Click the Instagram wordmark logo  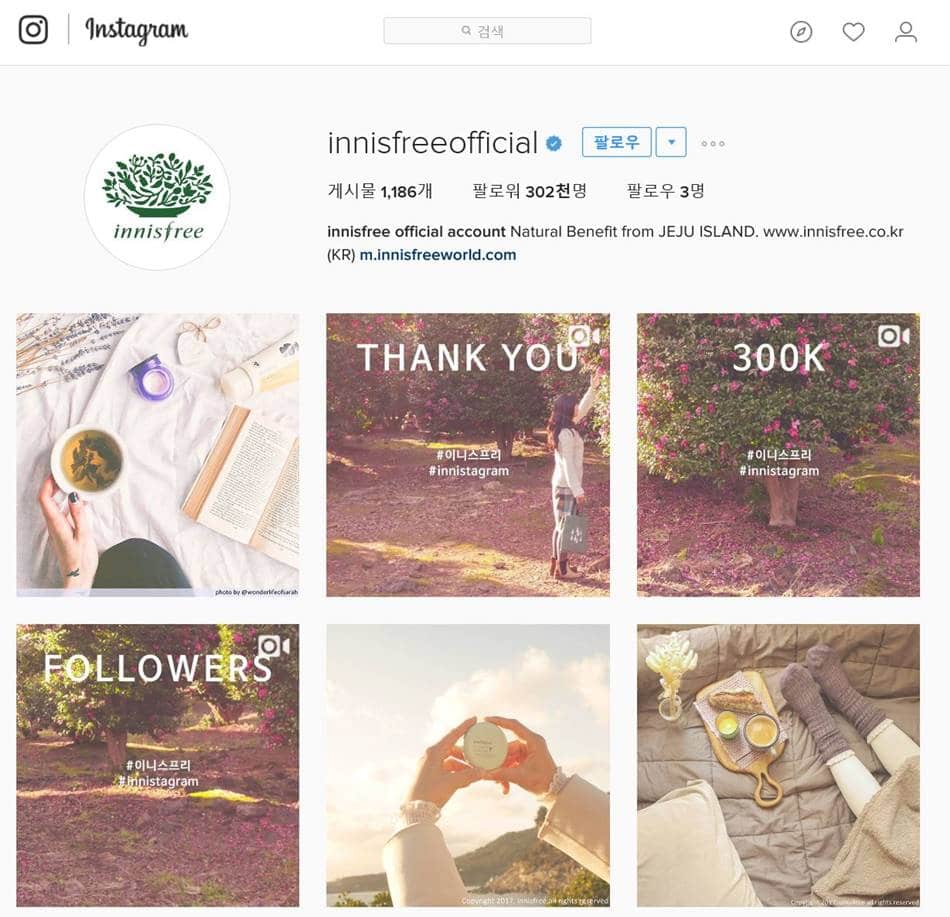[x=136, y=30]
